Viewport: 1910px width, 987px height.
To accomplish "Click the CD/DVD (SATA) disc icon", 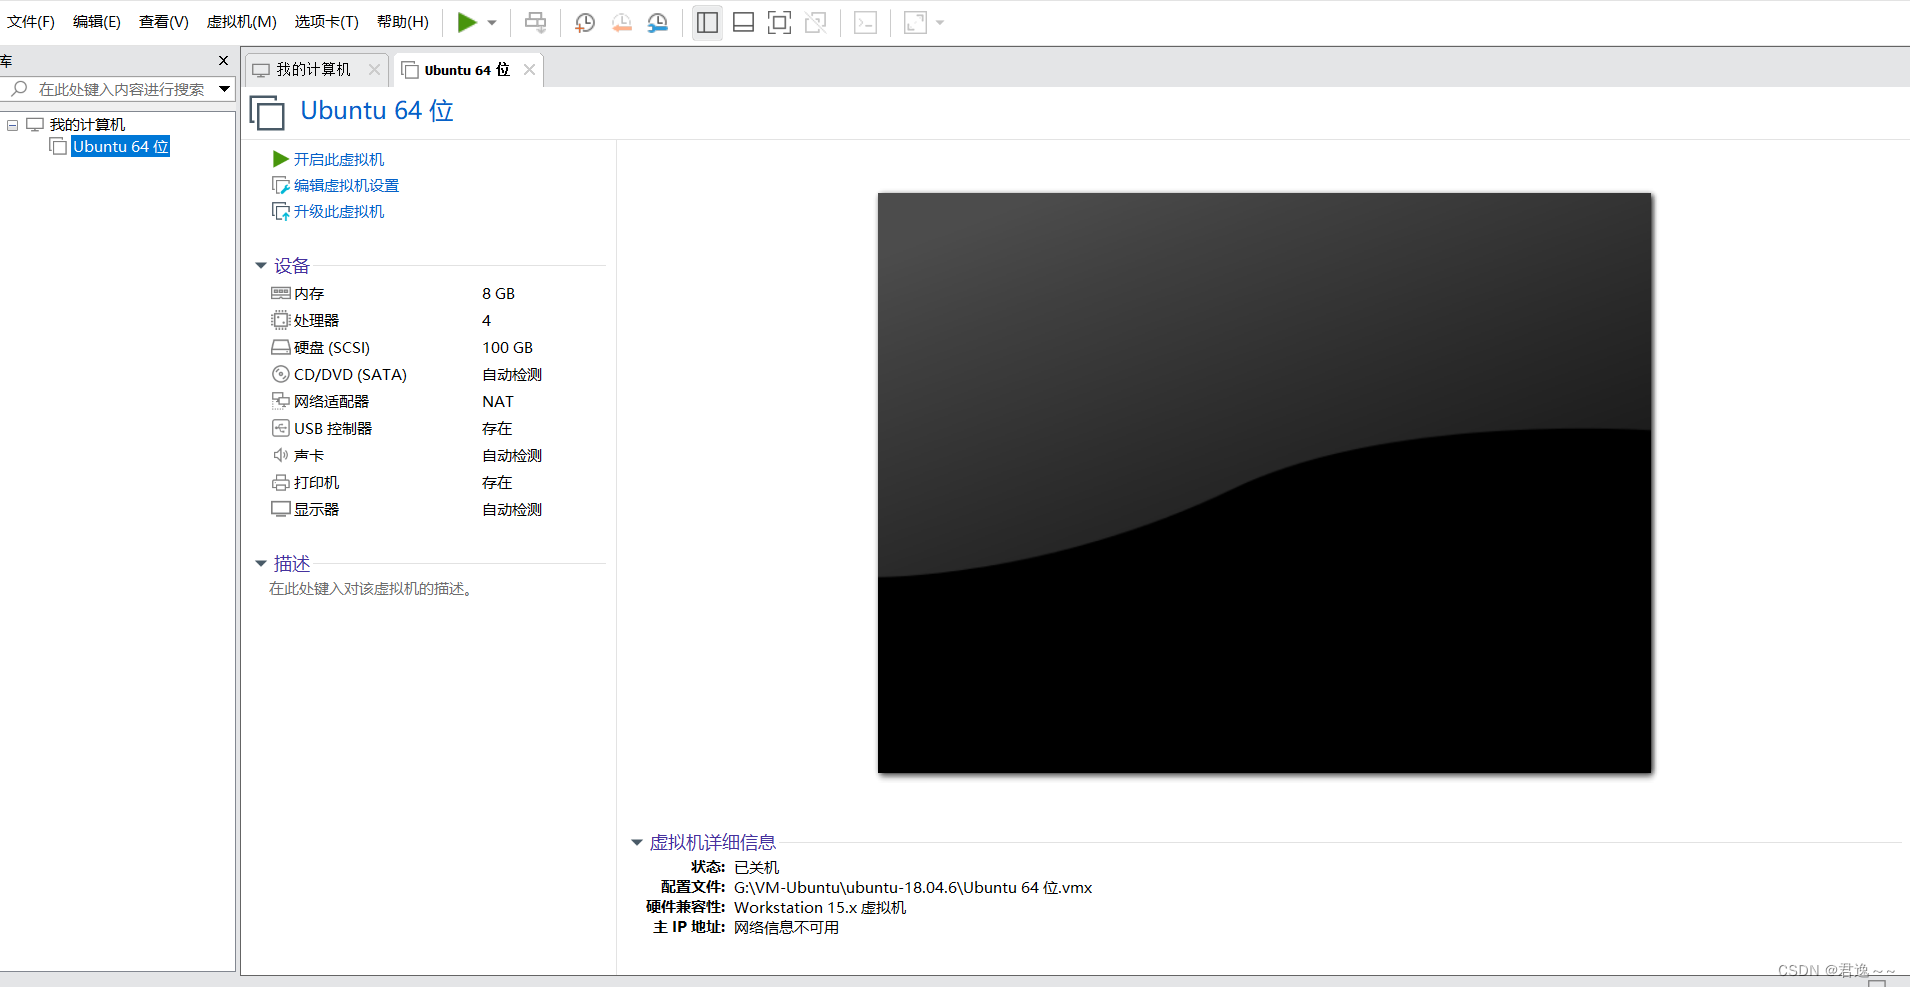I will pos(281,374).
